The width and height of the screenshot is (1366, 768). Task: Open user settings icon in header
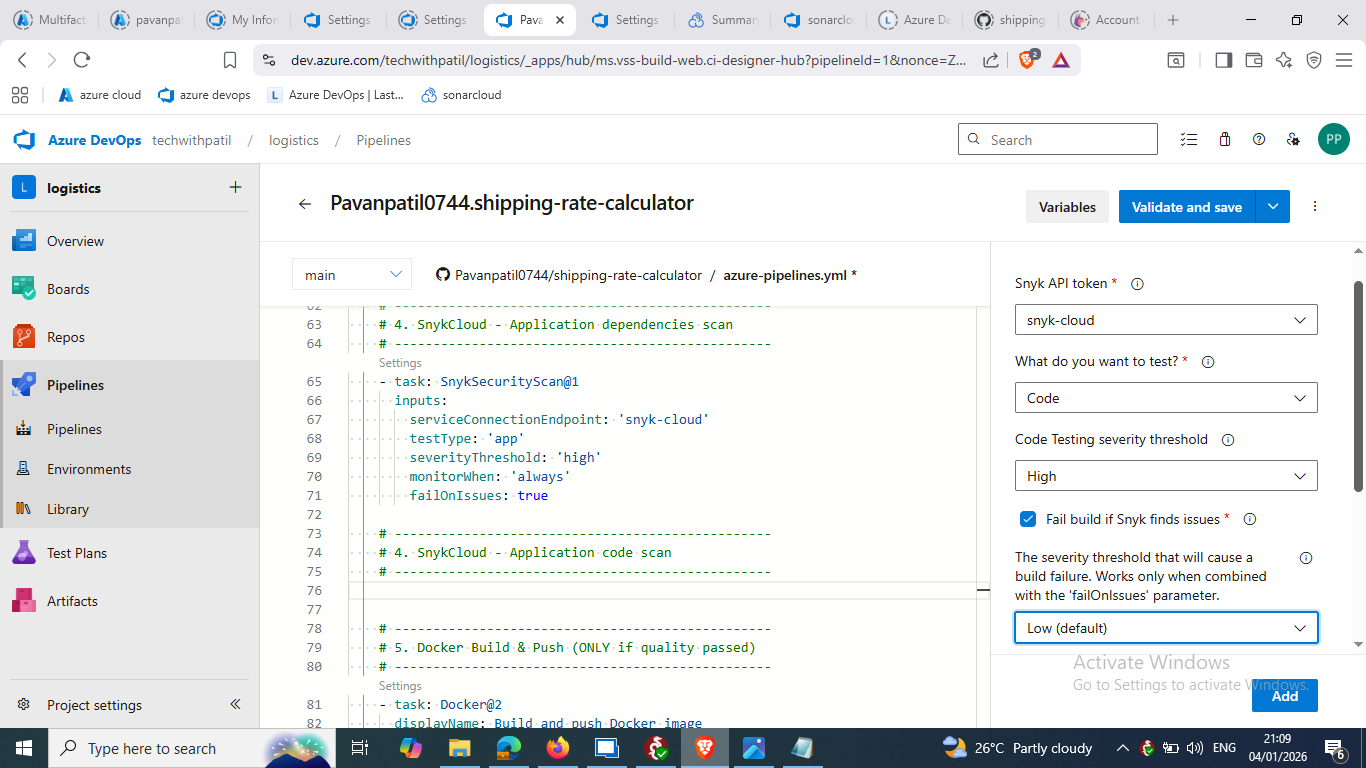(1293, 140)
